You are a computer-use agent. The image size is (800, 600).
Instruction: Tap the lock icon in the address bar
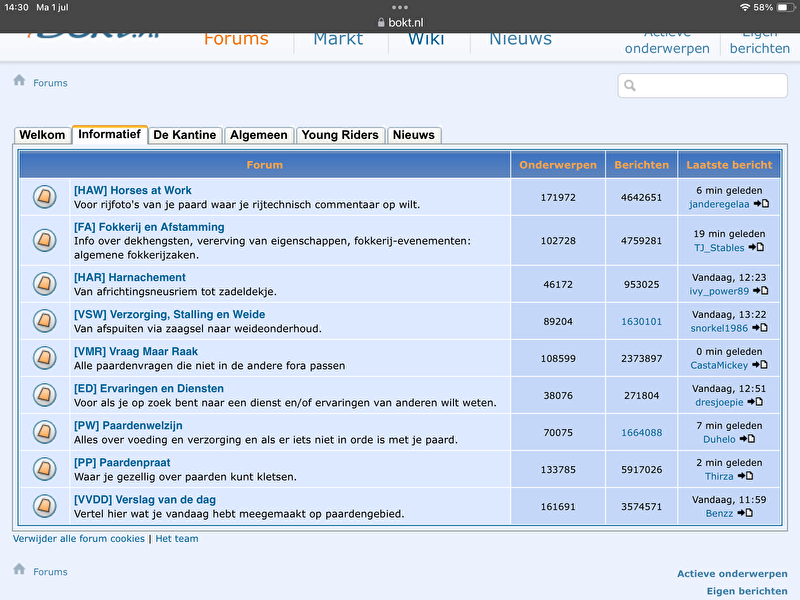[381, 22]
